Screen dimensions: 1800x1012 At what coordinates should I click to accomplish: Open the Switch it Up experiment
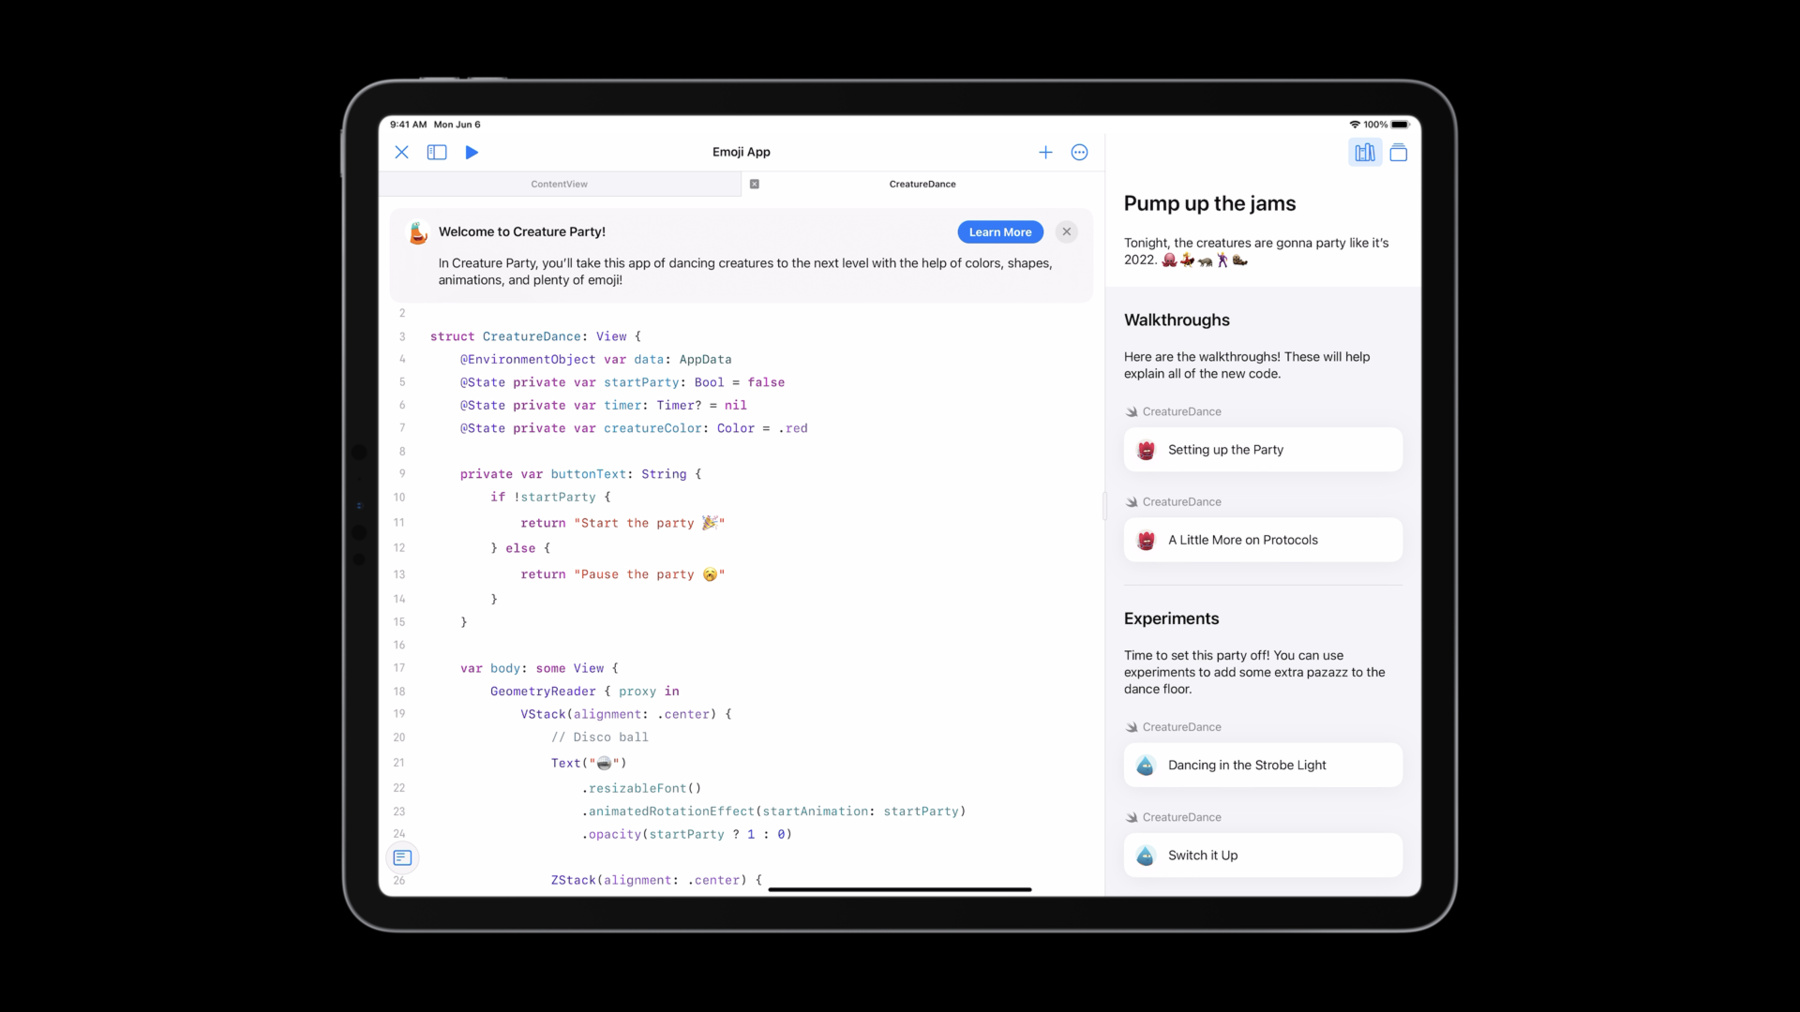click(x=1263, y=855)
